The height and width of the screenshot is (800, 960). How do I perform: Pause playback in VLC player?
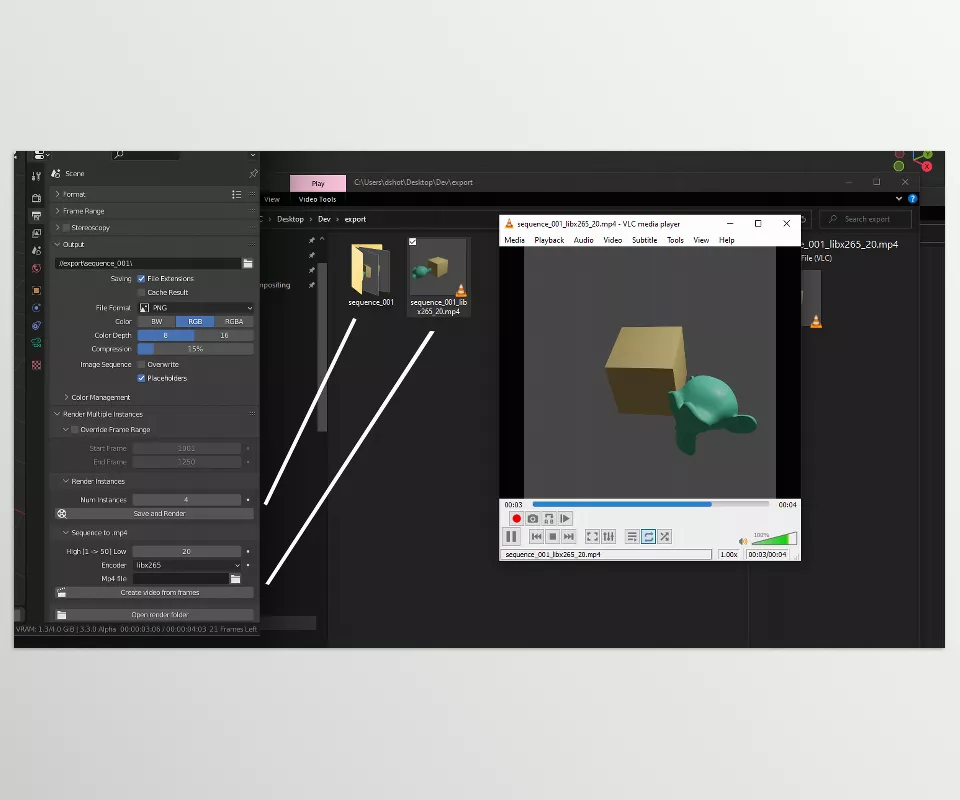pyautogui.click(x=512, y=537)
